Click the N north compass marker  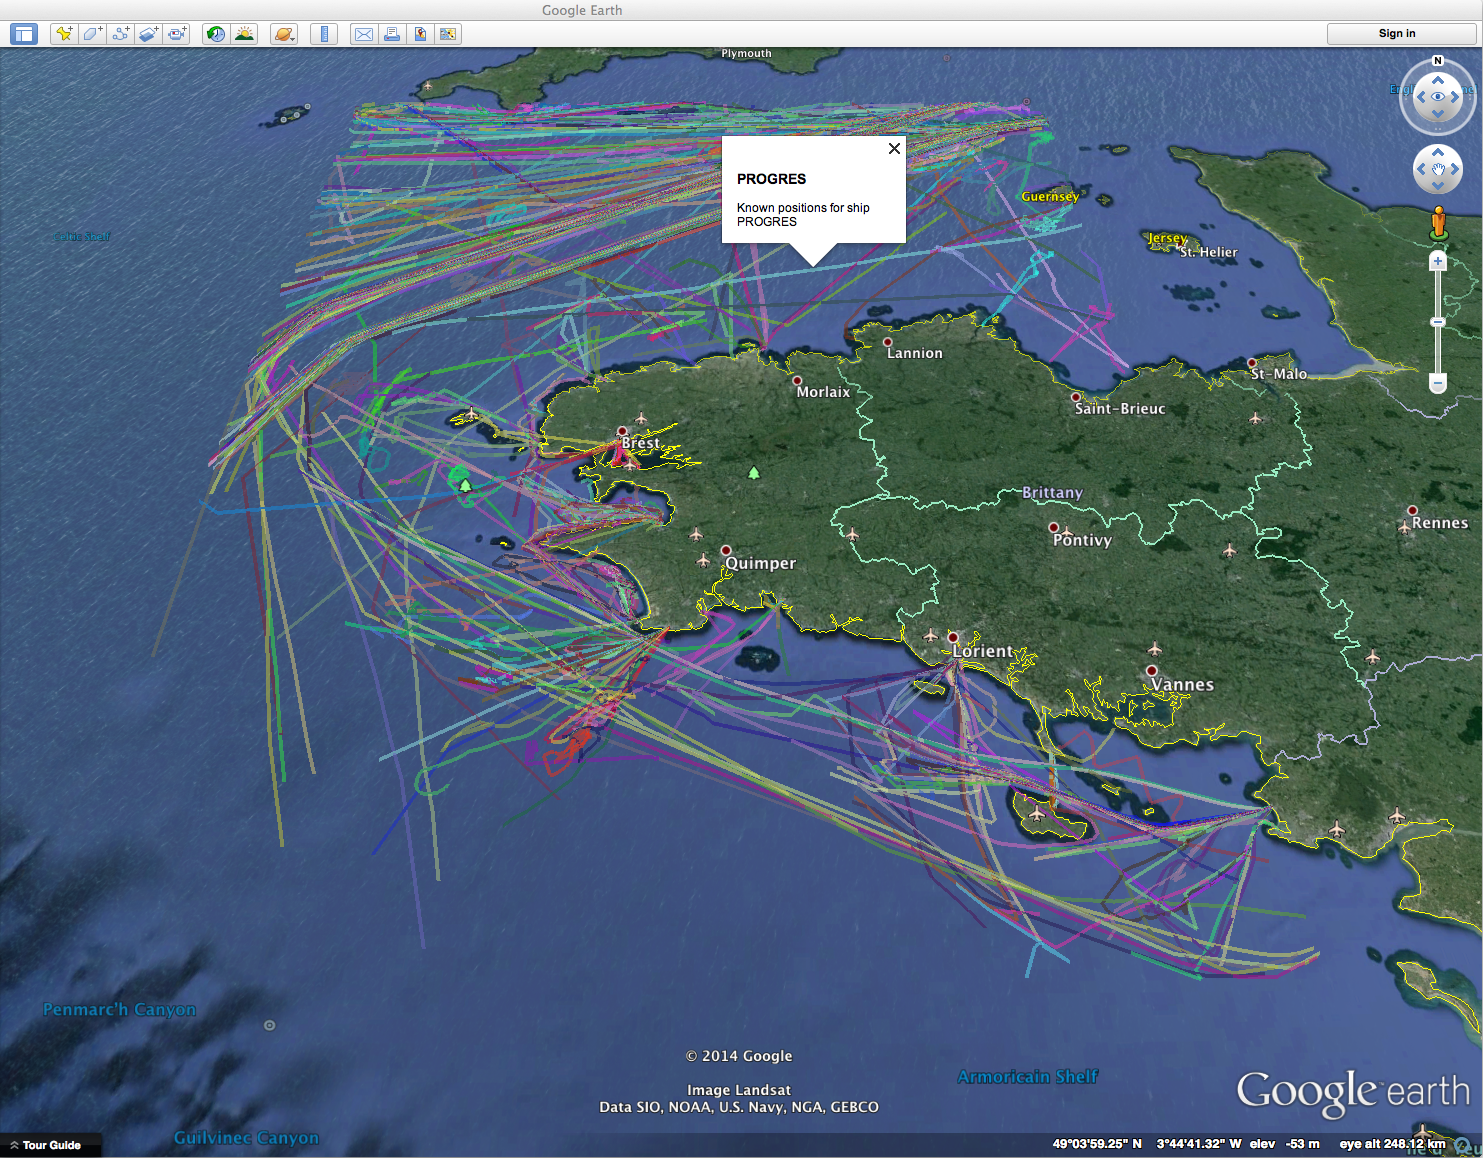click(1438, 61)
